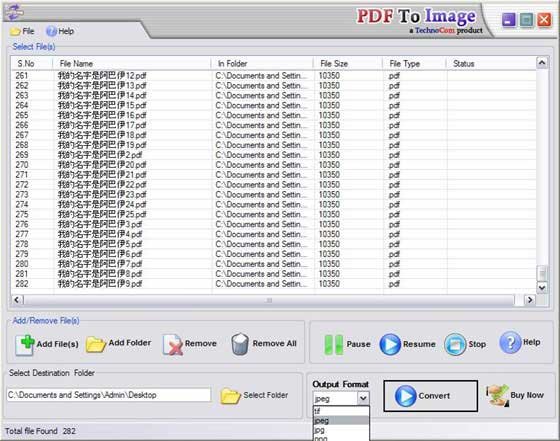
Task: Click the vertical scrollbar thumb
Action: pyautogui.click(x=542, y=273)
